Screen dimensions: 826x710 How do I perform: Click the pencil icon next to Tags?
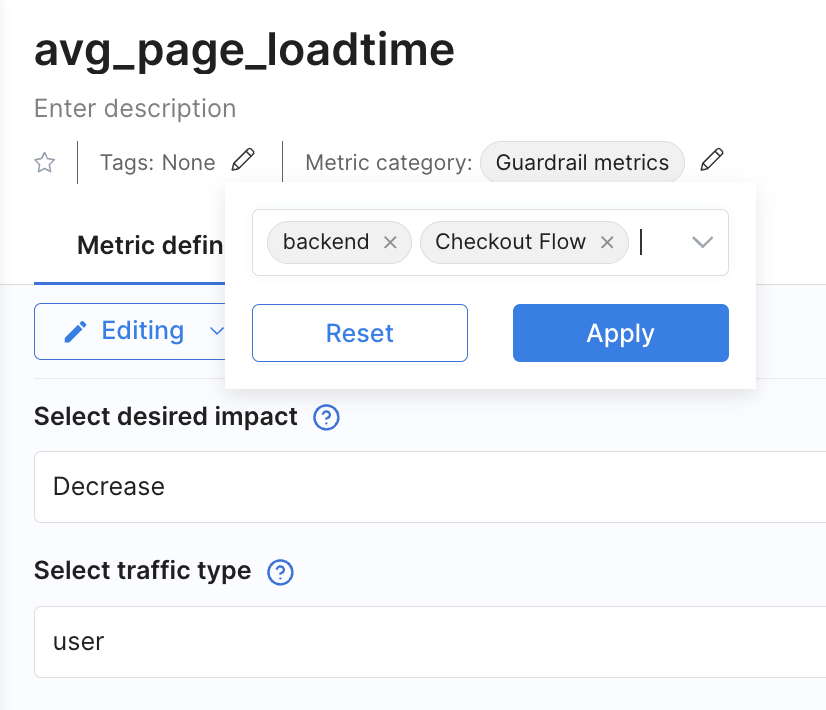coord(243,160)
